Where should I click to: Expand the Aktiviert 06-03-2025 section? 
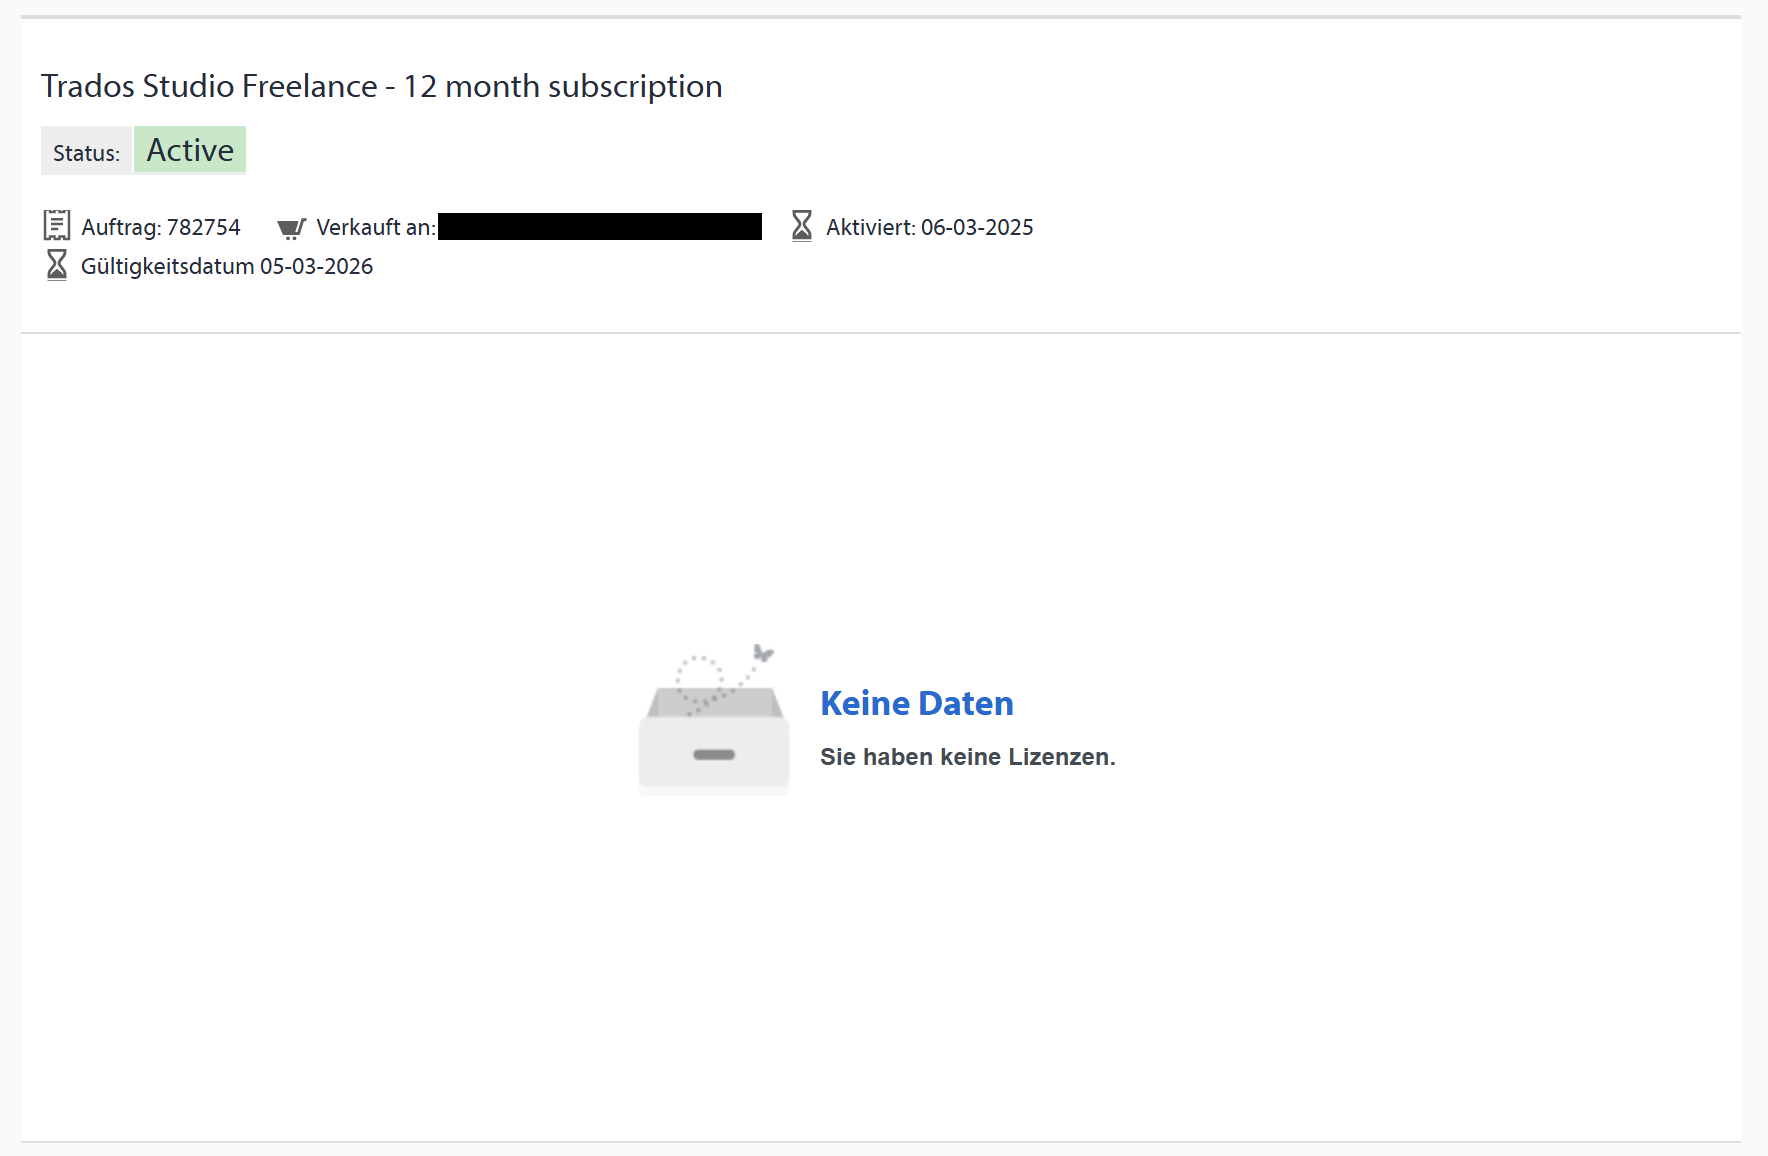pyautogui.click(x=928, y=226)
